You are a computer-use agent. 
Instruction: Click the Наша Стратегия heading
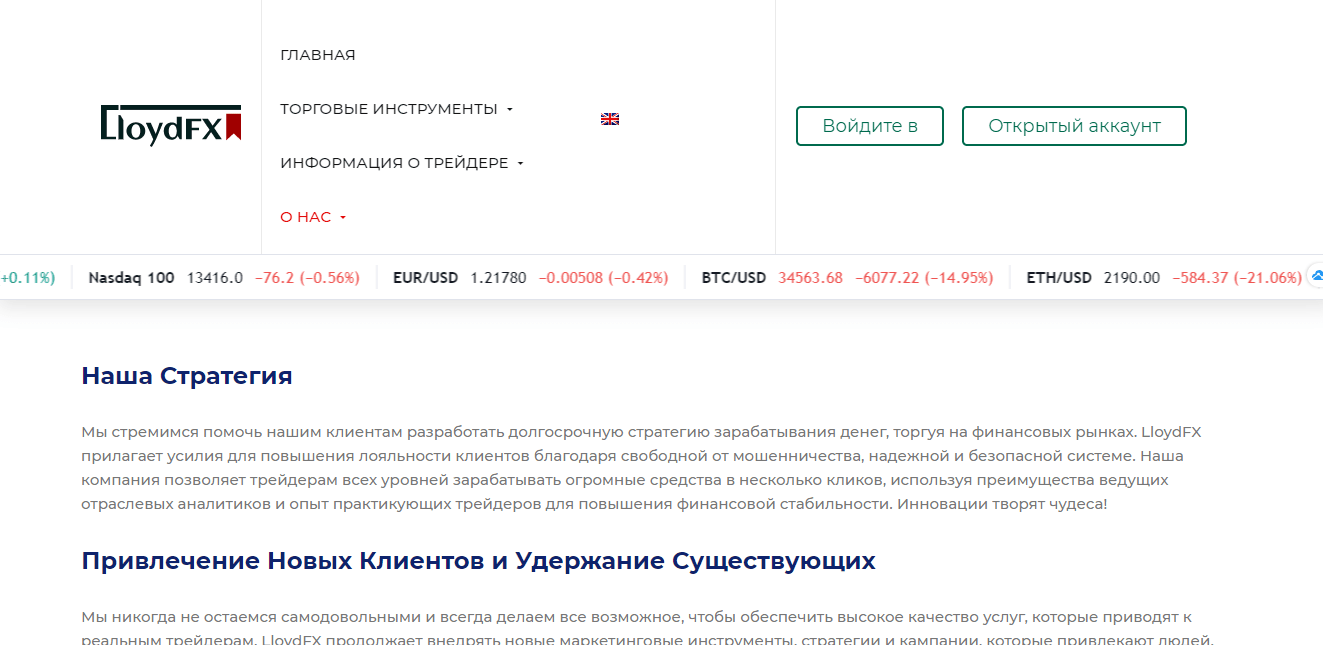187,376
